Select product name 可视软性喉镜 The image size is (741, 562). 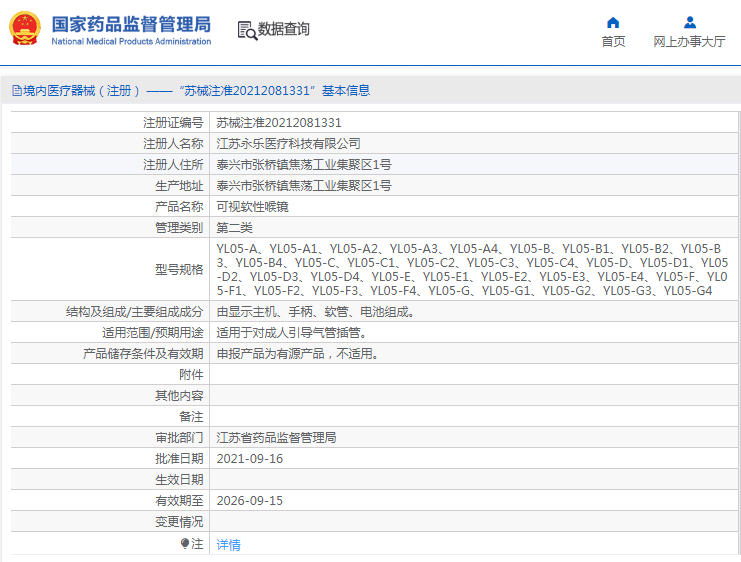pos(252,207)
